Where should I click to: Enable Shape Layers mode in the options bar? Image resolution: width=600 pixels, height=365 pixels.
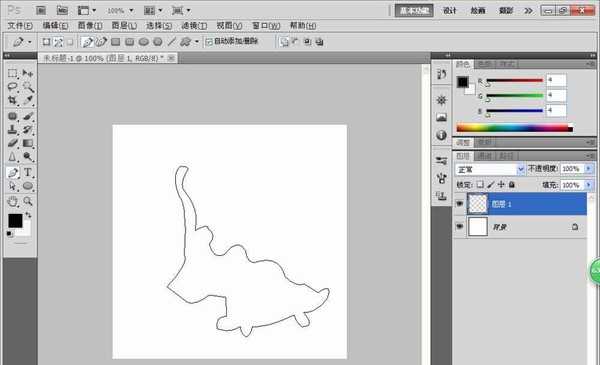point(46,42)
